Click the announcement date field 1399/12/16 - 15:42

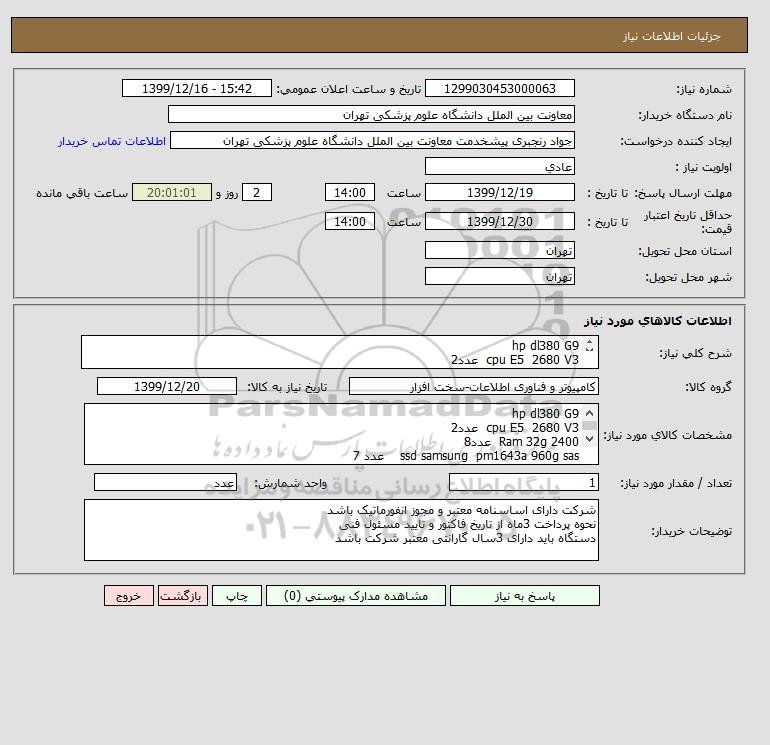(x=196, y=88)
